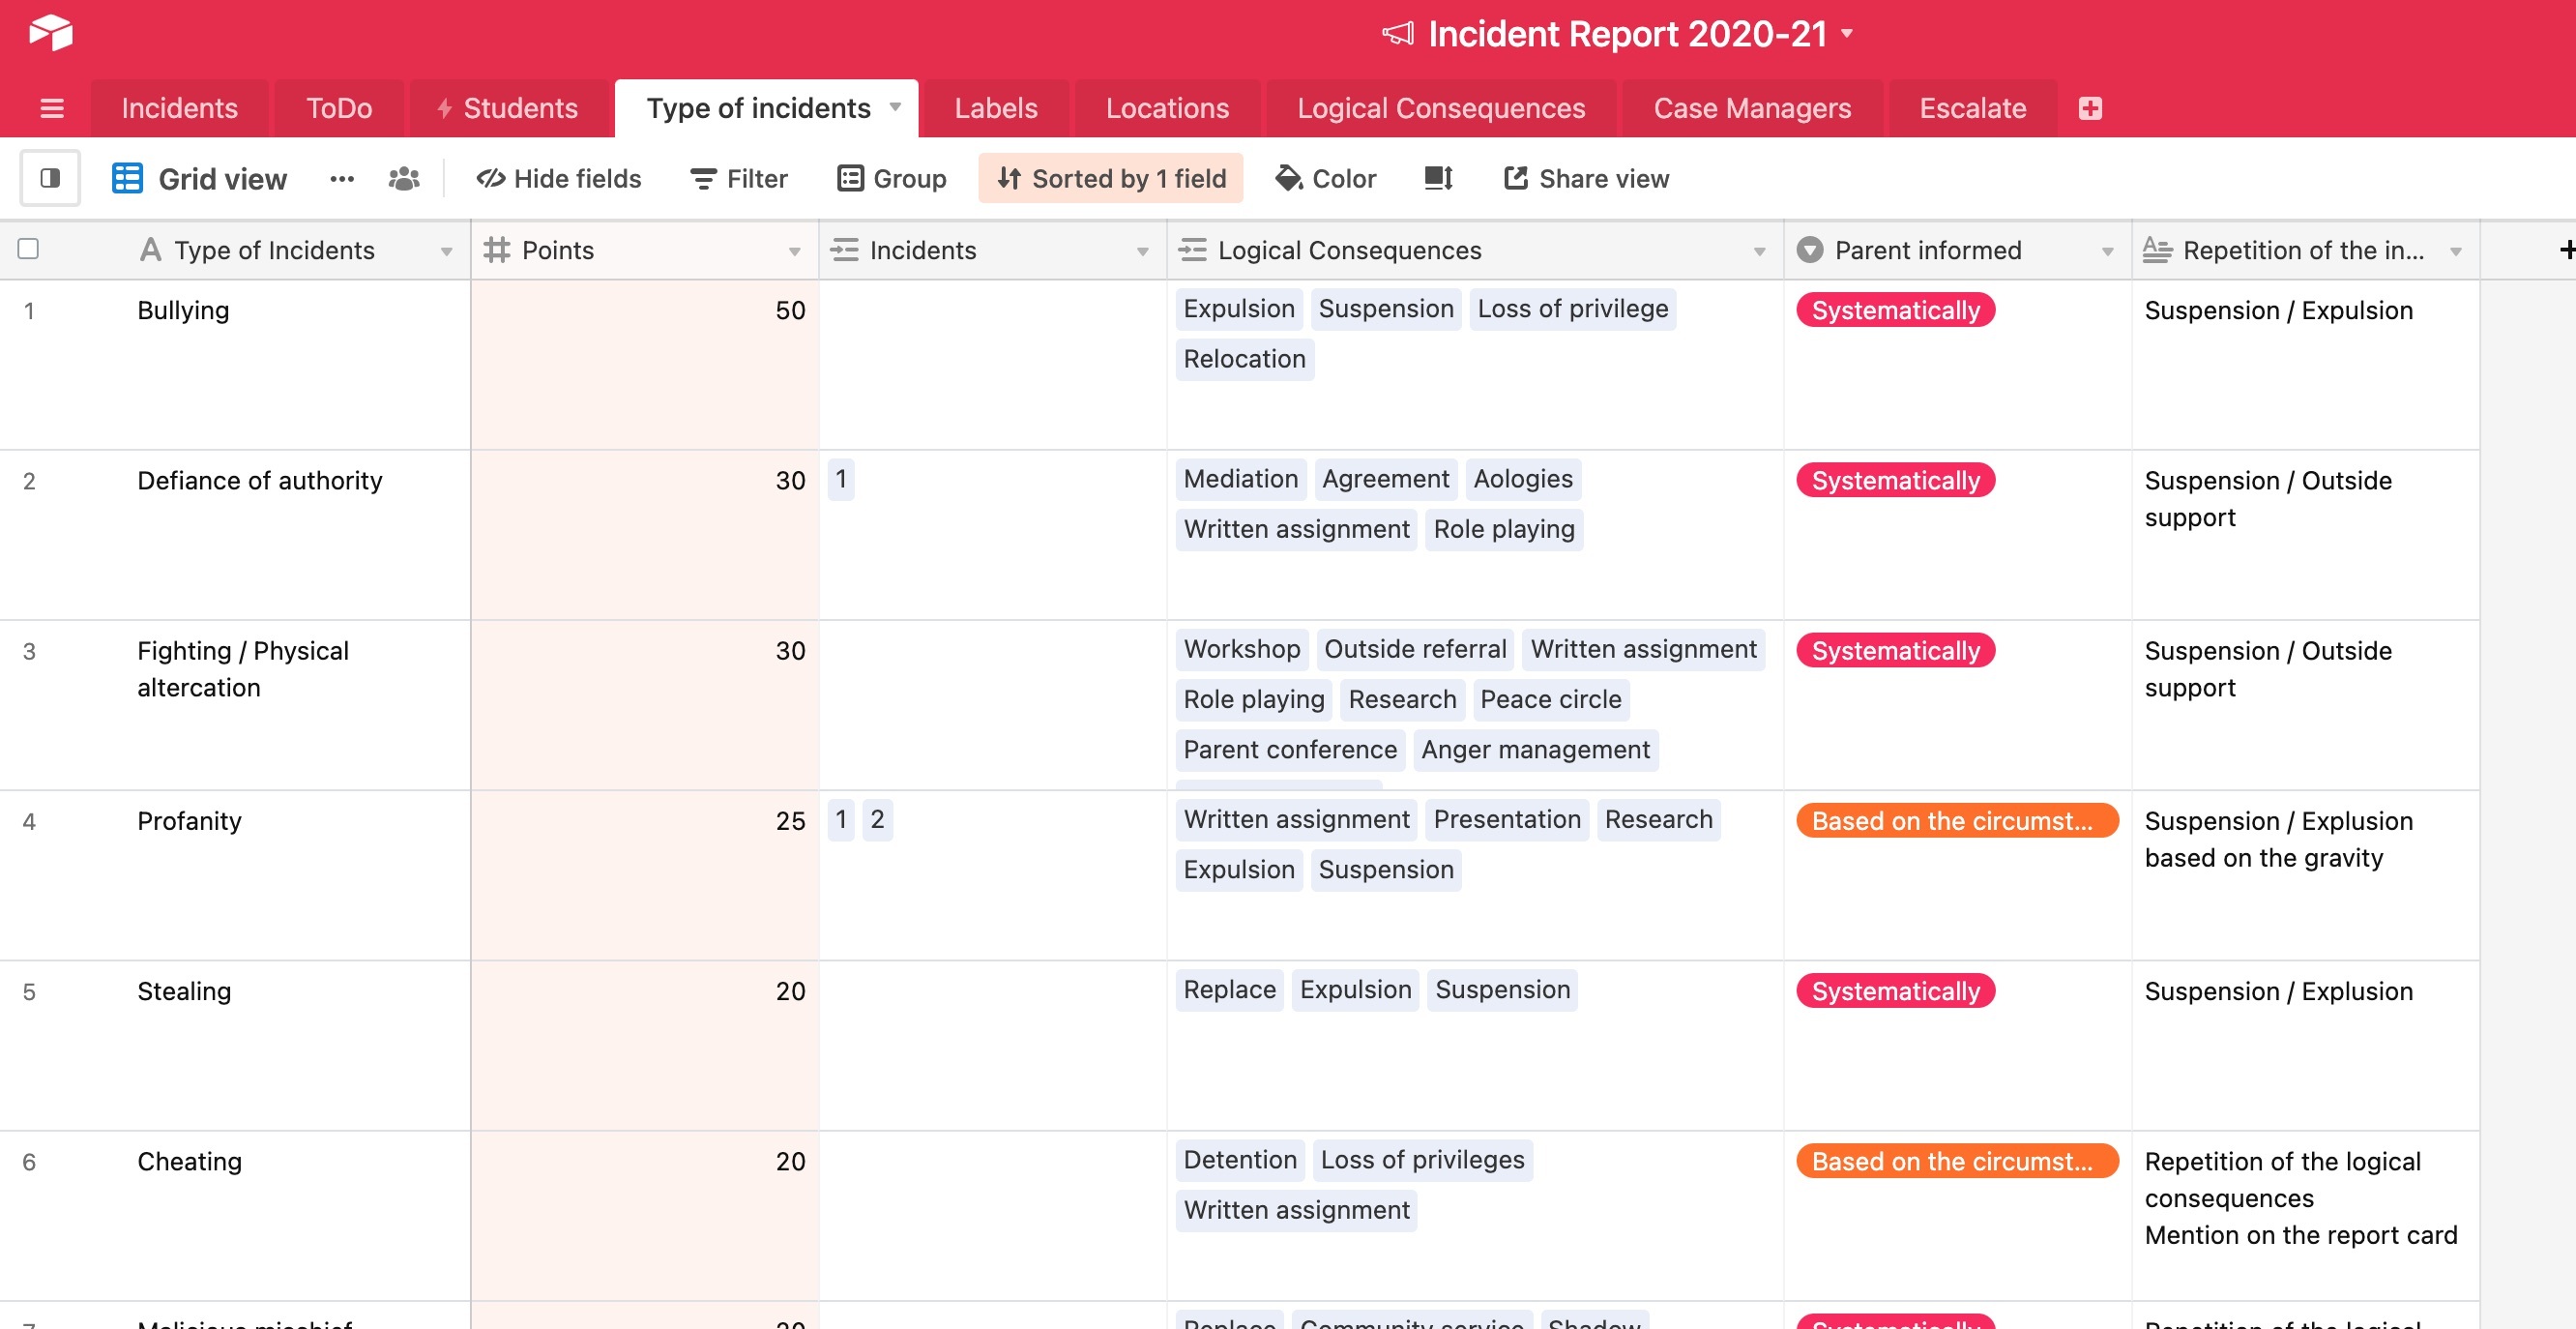
Task: Open the Locations tab
Action: [1167, 108]
